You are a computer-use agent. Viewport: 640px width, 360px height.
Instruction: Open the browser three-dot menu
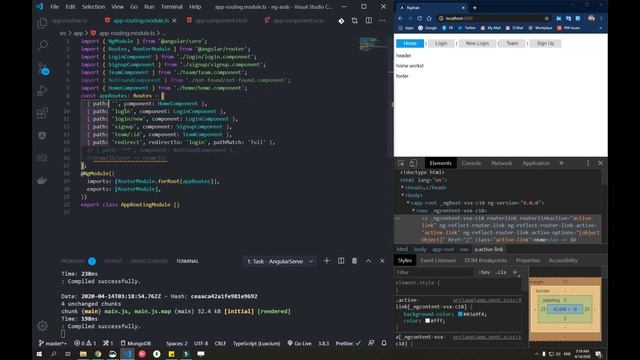click(x=601, y=18)
